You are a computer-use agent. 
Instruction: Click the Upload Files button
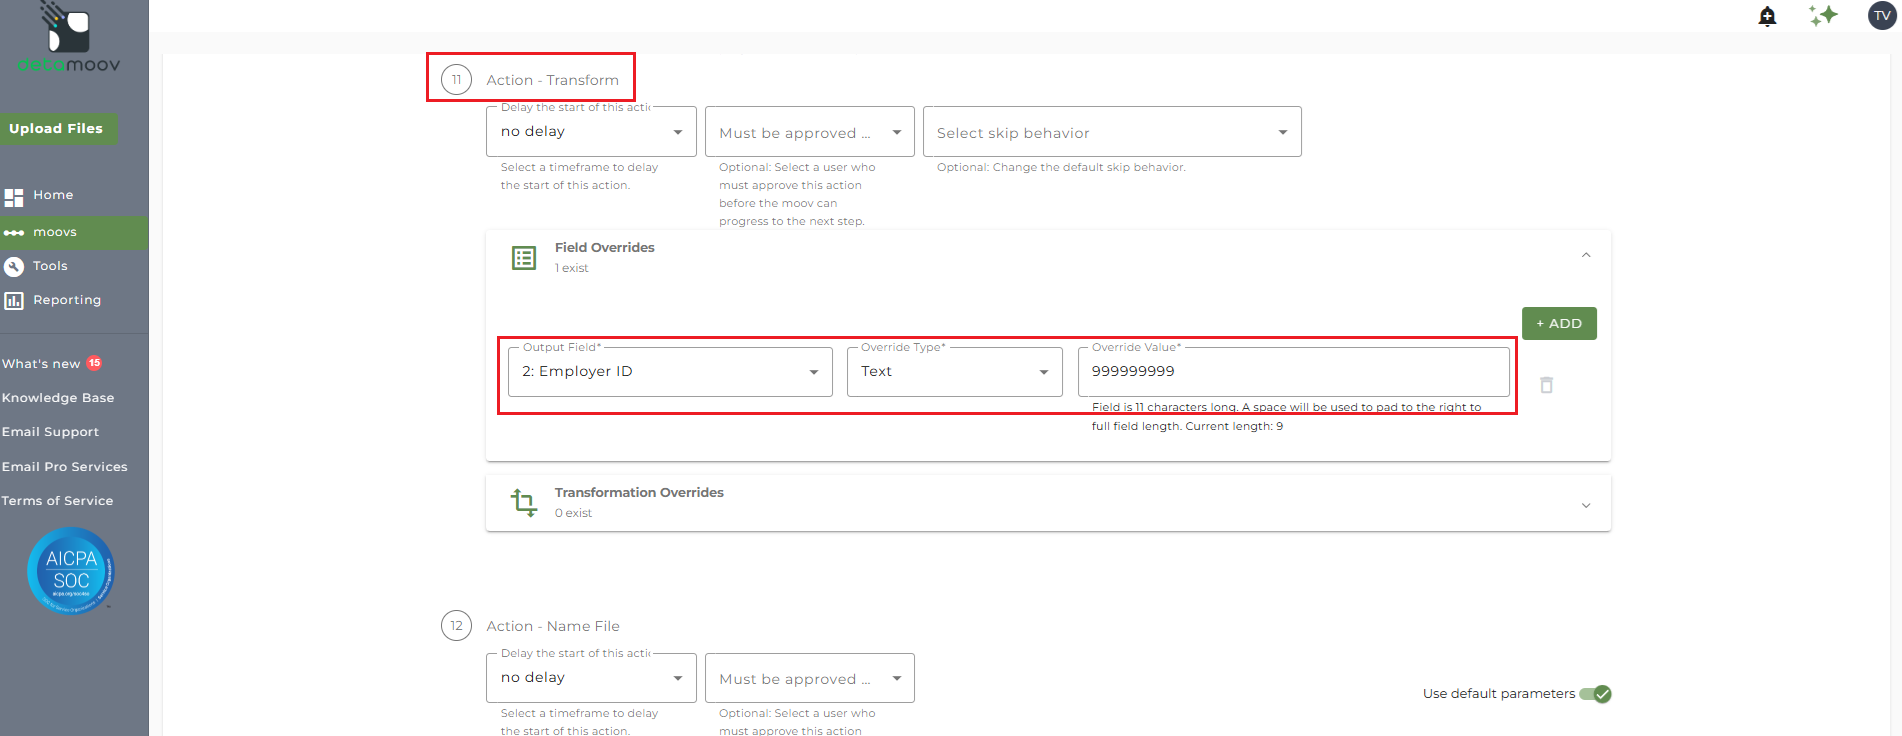tap(57, 129)
